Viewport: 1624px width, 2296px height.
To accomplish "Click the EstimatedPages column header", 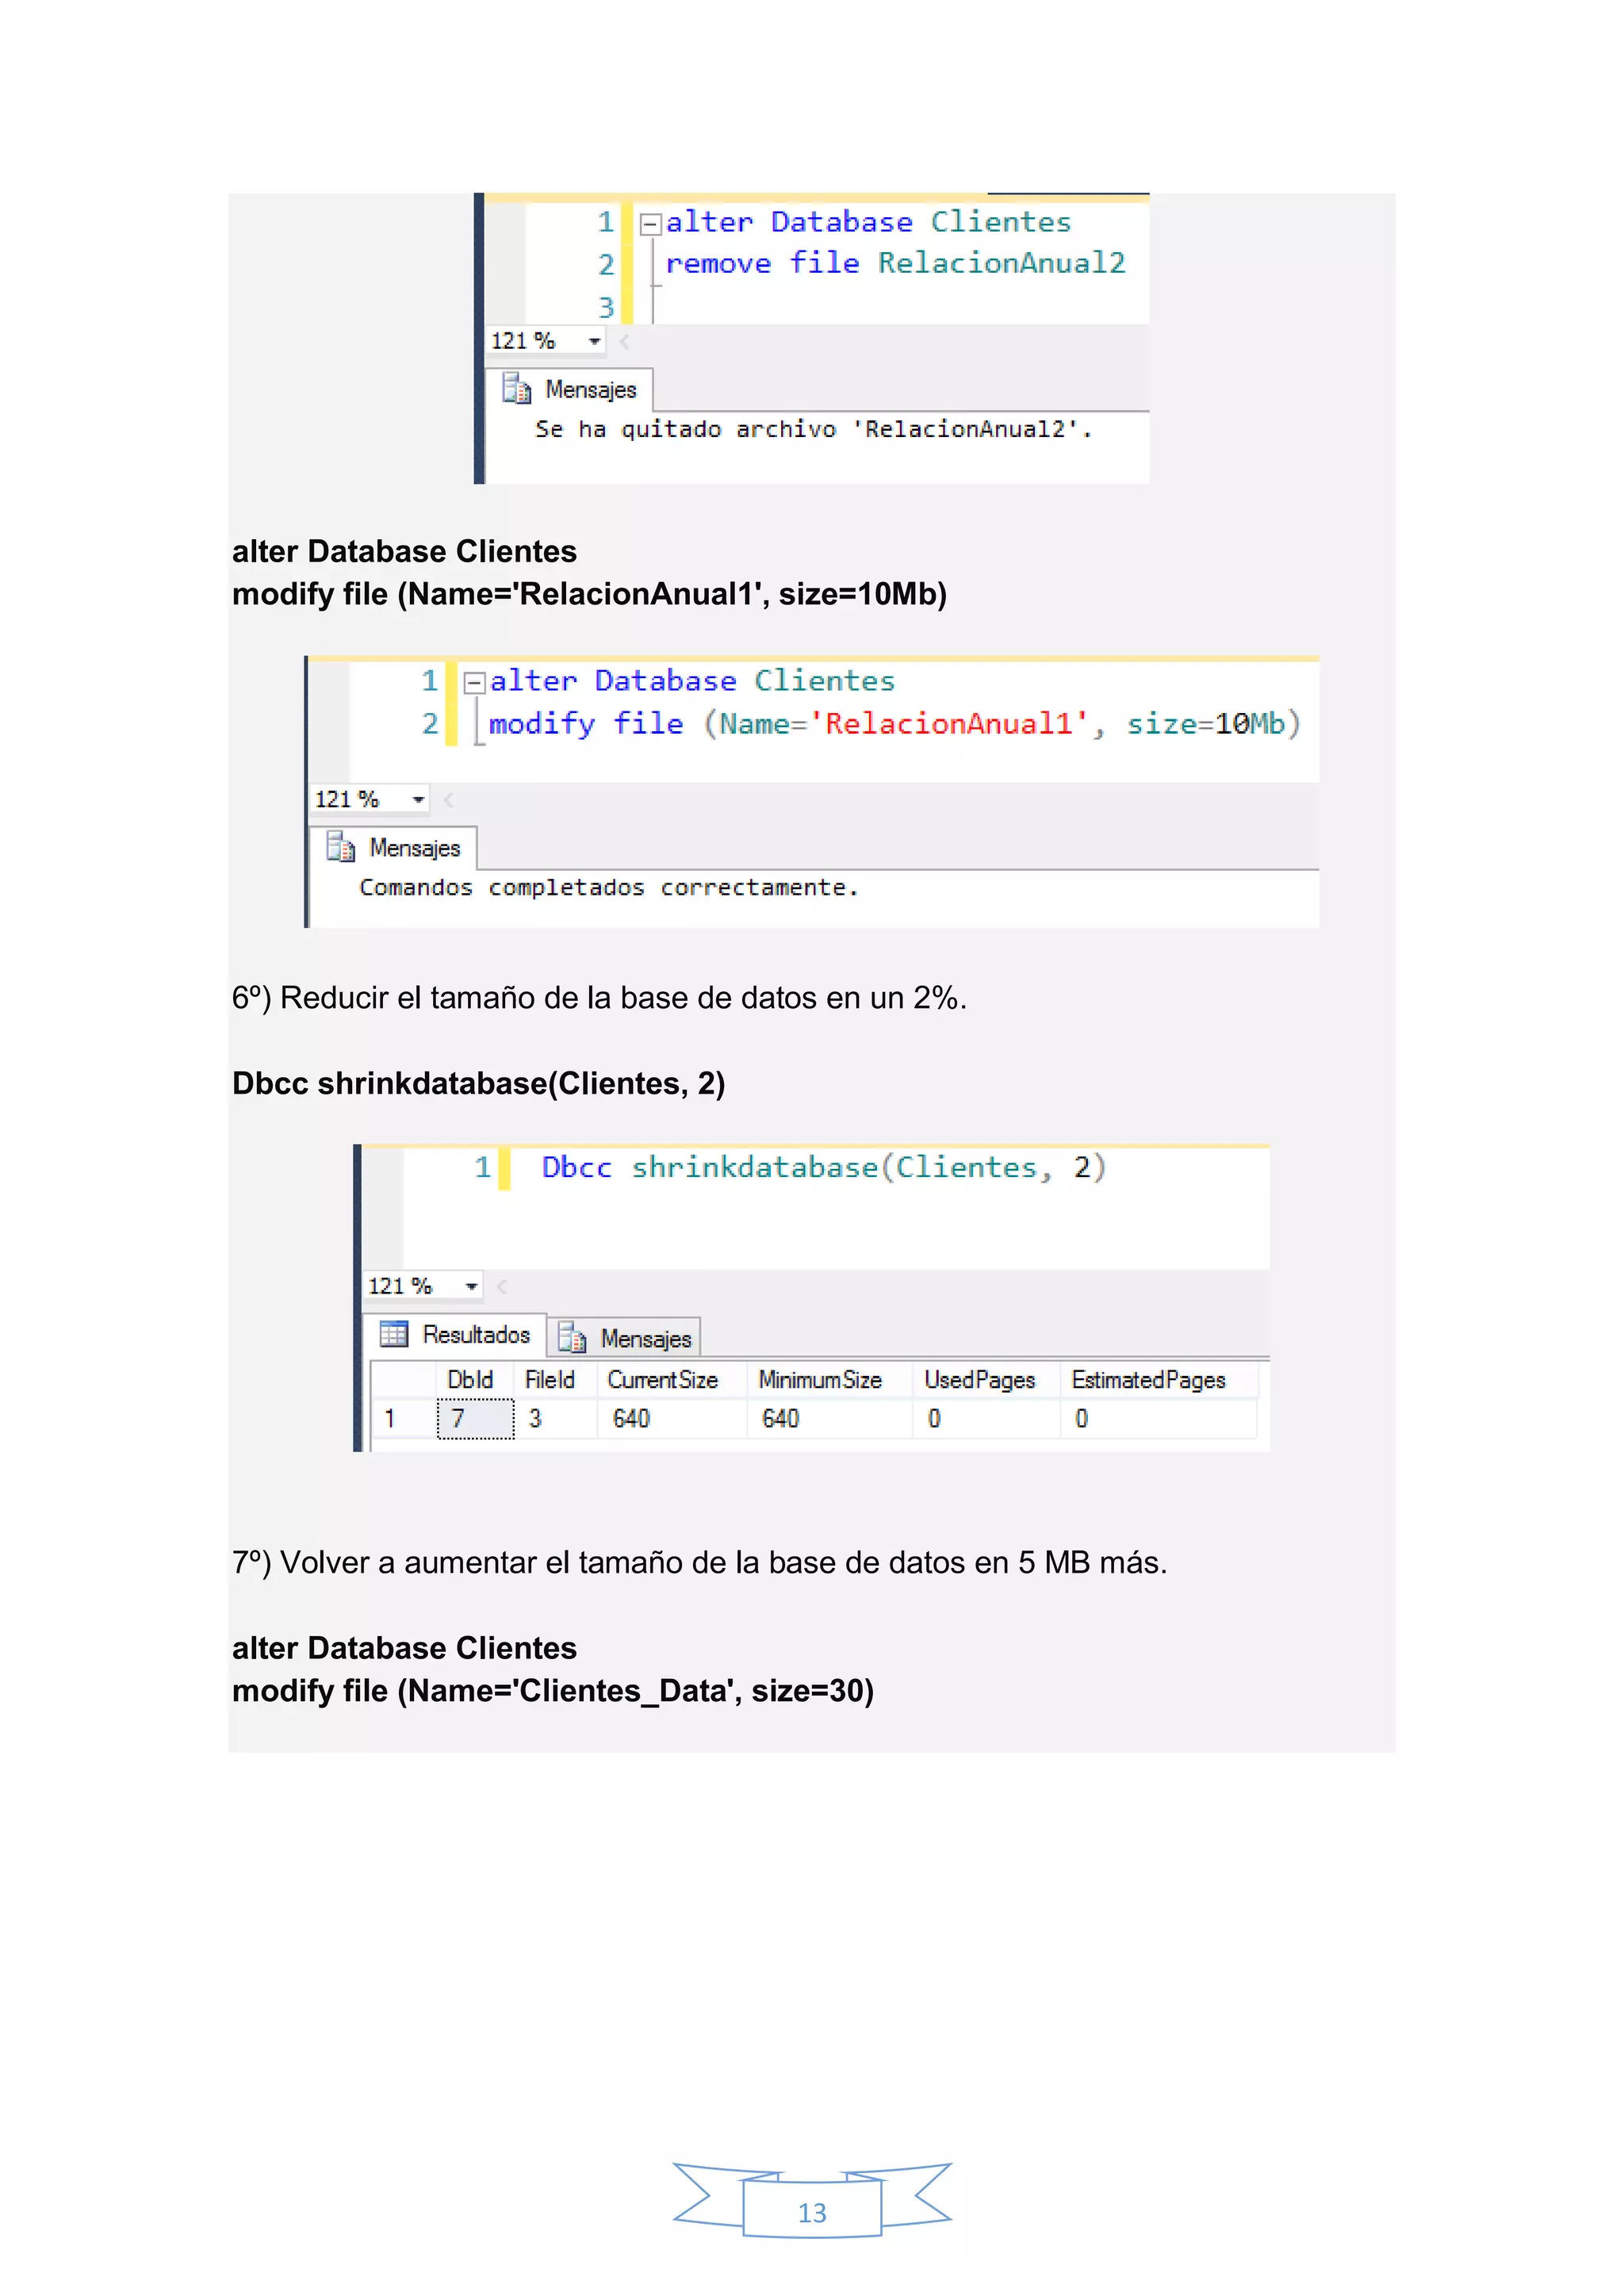I will pyautogui.click(x=1148, y=1380).
